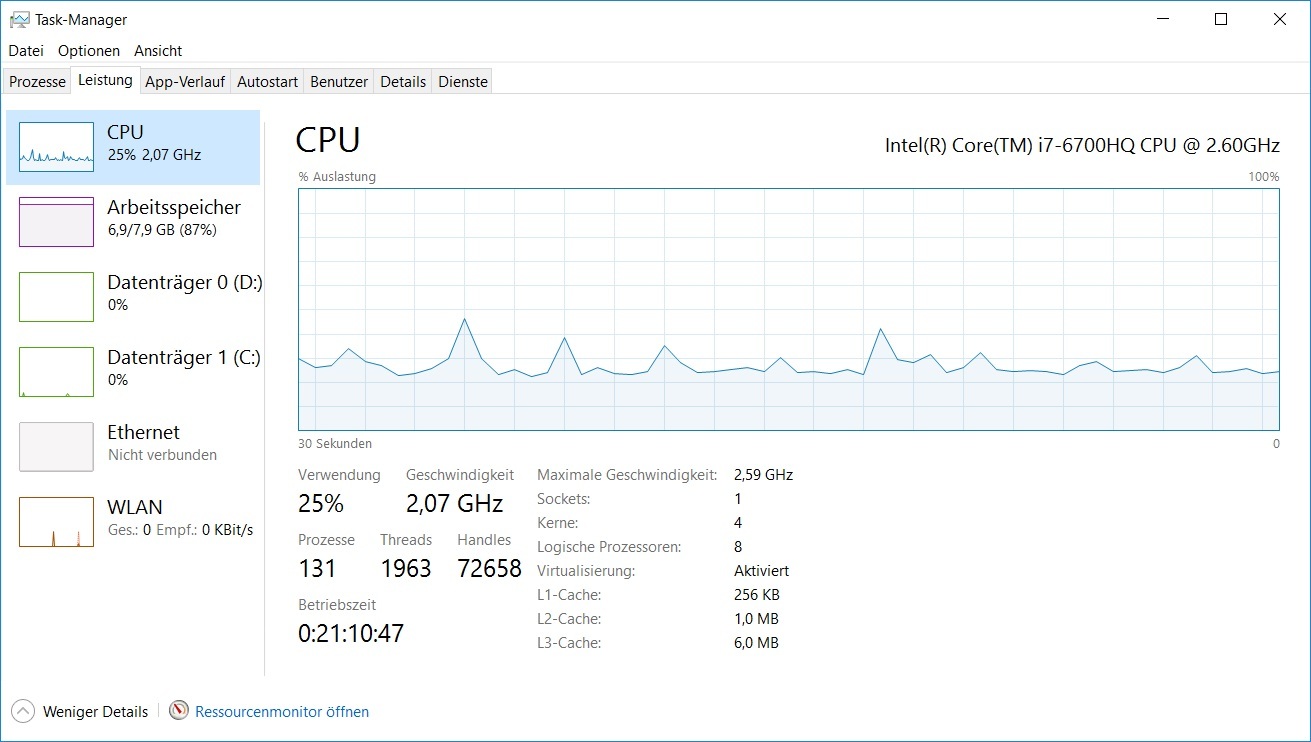Click the Task-Manager title bar icon
The image size is (1311, 742).
[19, 19]
